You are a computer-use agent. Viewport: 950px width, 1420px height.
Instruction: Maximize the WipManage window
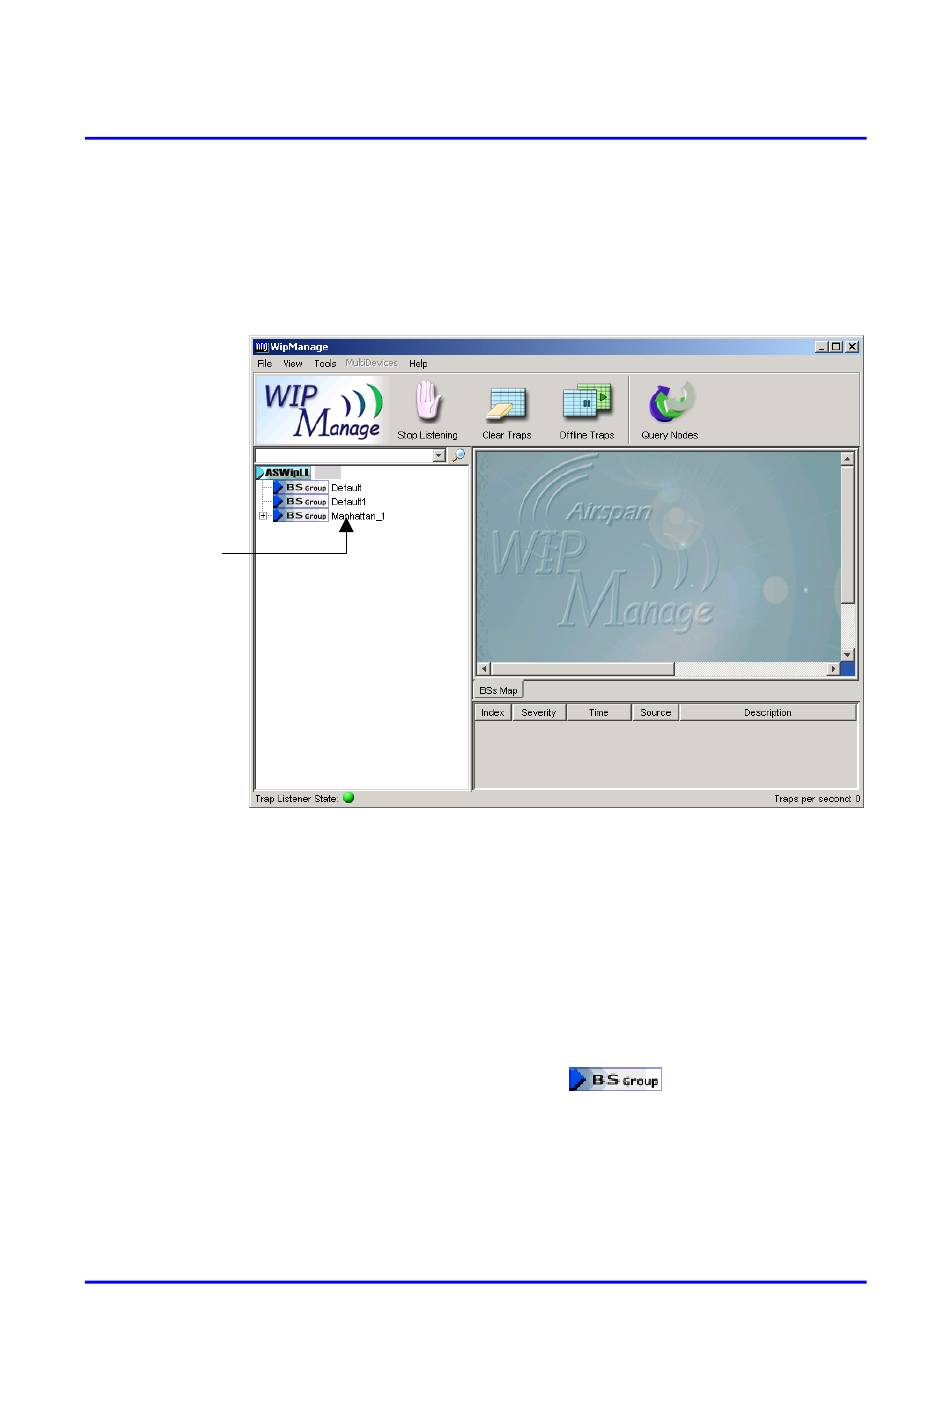point(836,347)
